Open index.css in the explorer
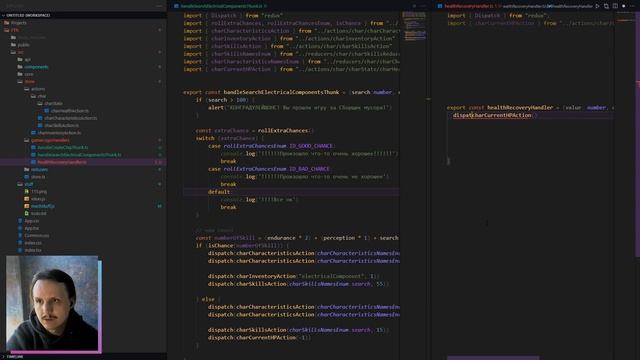640x360 pixels. (33, 243)
